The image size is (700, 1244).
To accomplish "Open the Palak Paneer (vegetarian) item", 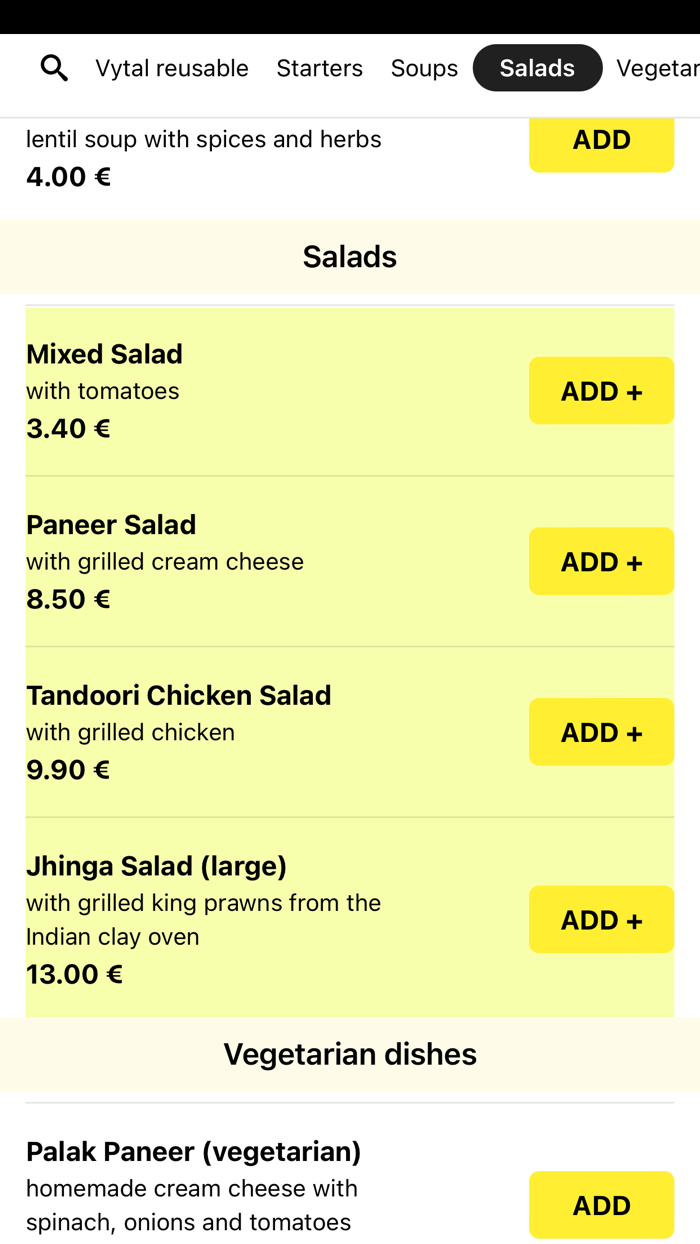I will 193,1151.
